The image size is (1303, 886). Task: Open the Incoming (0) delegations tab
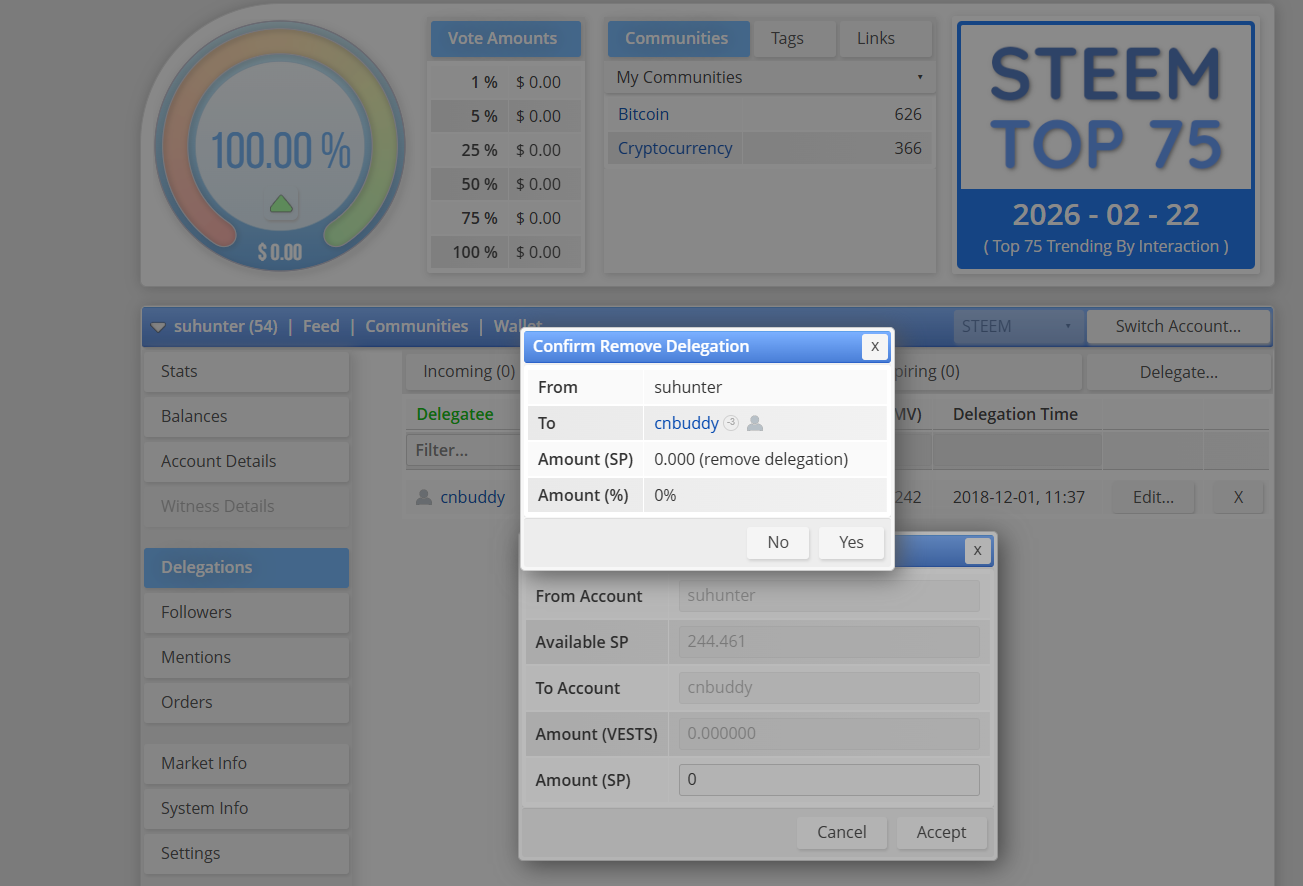click(469, 372)
